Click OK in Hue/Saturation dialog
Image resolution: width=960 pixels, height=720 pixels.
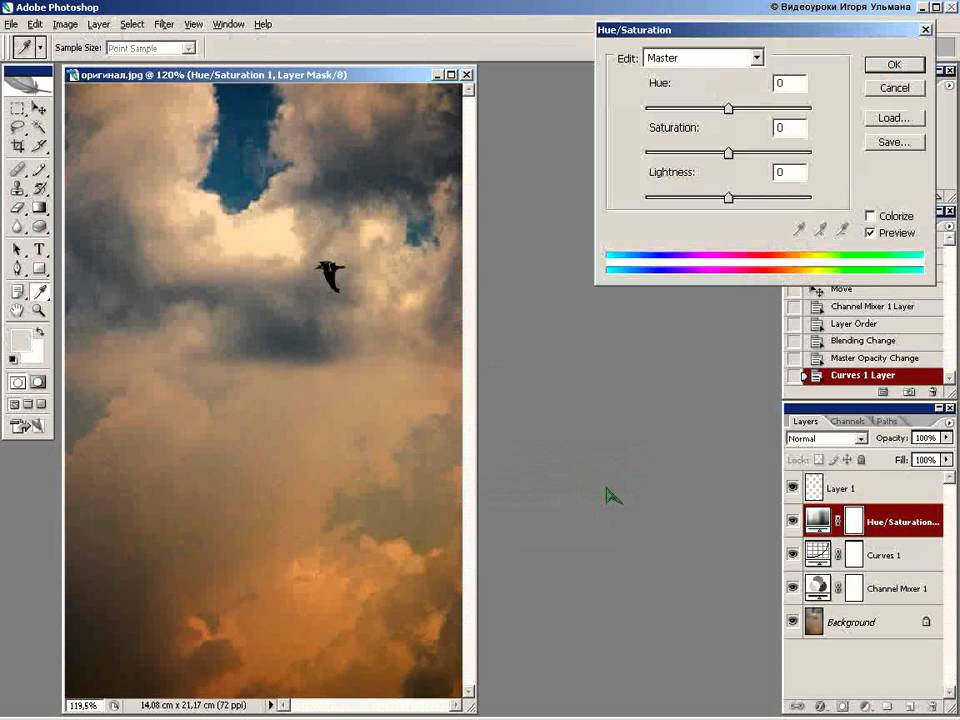coord(894,65)
